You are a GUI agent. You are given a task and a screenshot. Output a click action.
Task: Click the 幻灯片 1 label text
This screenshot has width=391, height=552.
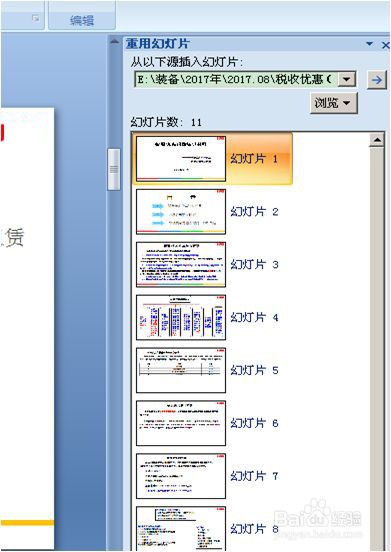(x=254, y=159)
